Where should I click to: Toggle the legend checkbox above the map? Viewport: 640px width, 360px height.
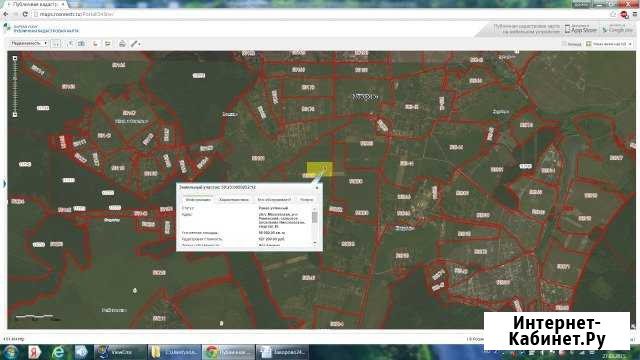[x=564, y=44]
